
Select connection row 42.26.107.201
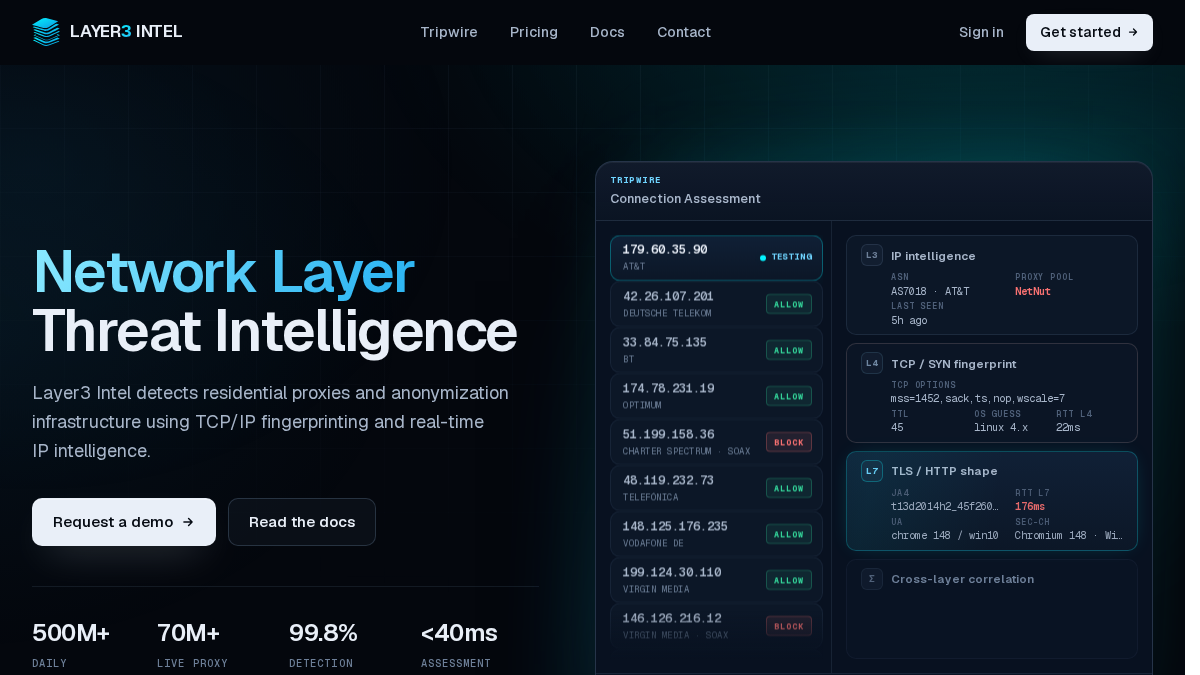click(x=717, y=304)
